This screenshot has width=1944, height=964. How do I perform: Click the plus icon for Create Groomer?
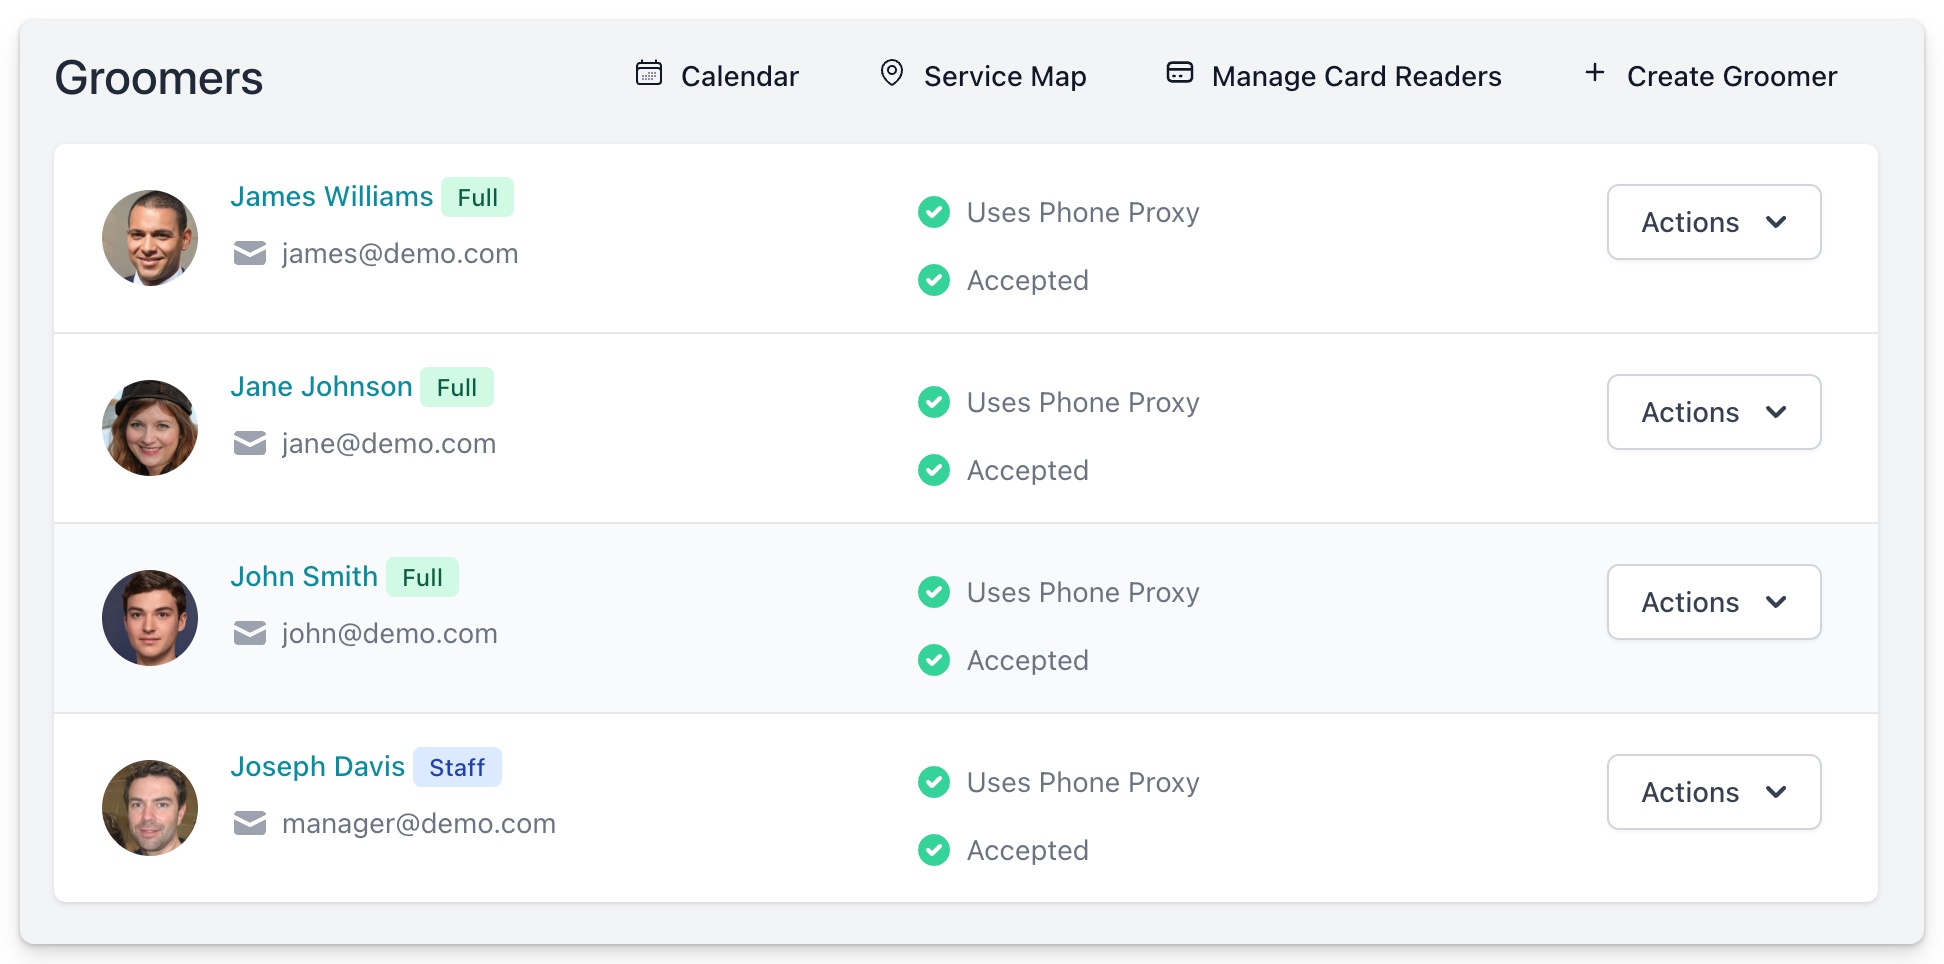click(x=1595, y=73)
